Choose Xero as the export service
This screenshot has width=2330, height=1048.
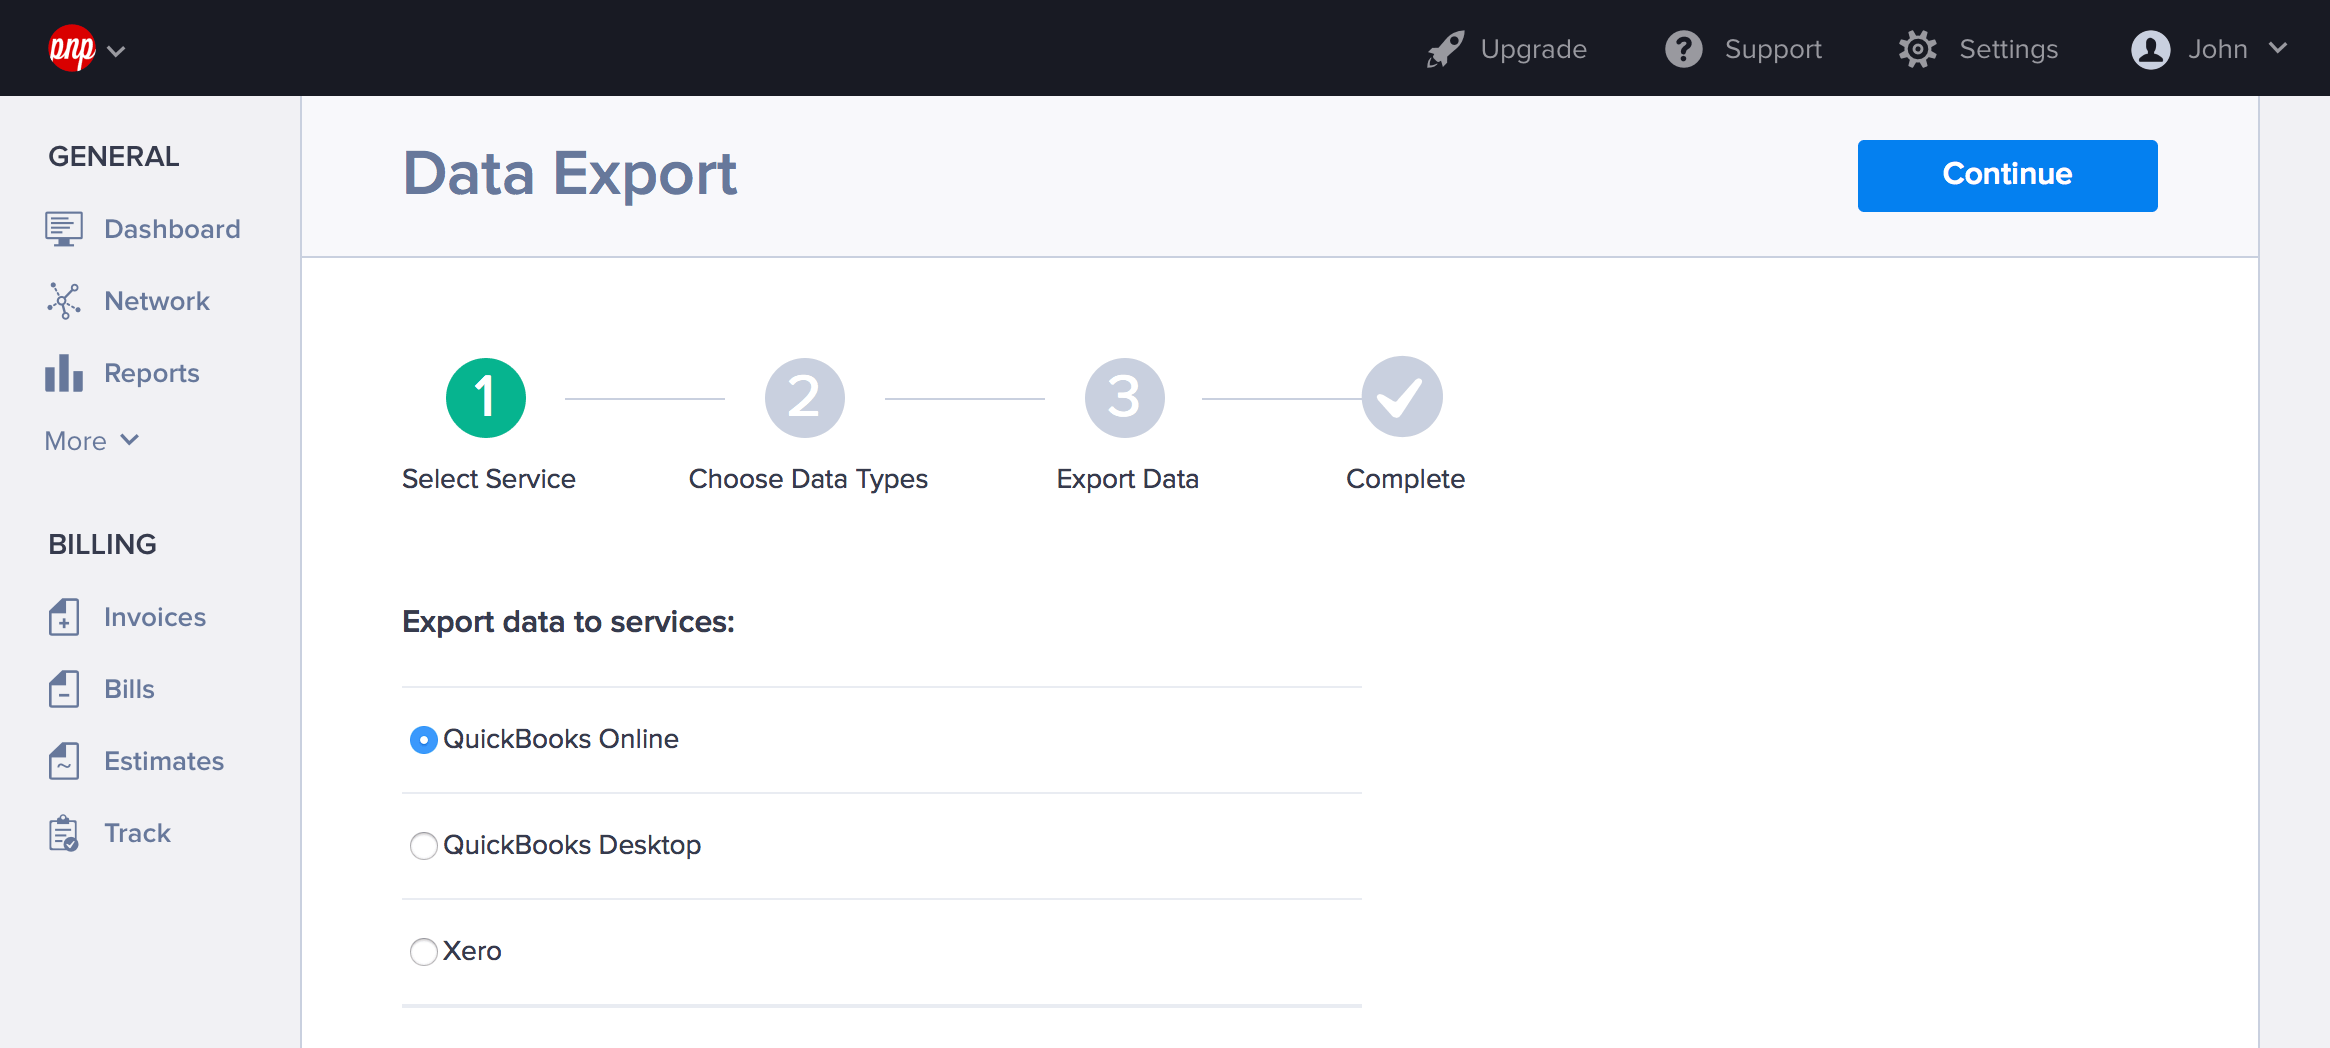pyautogui.click(x=423, y=951)
